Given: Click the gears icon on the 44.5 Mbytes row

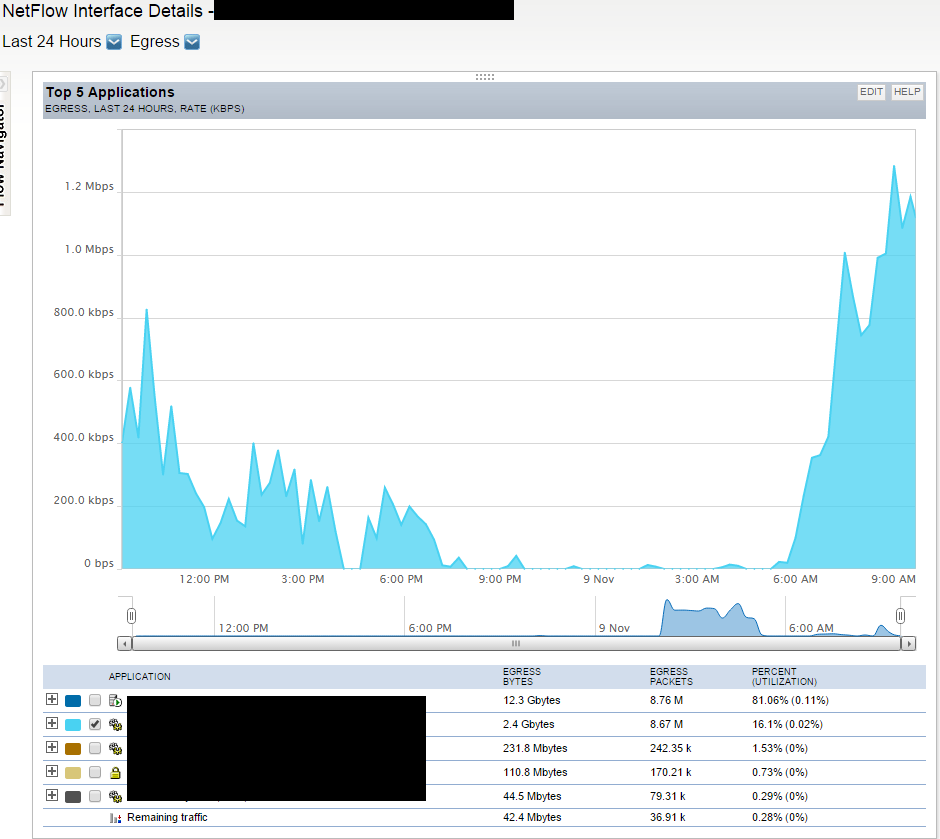Looking at the screenshot, I should (115, 796).
